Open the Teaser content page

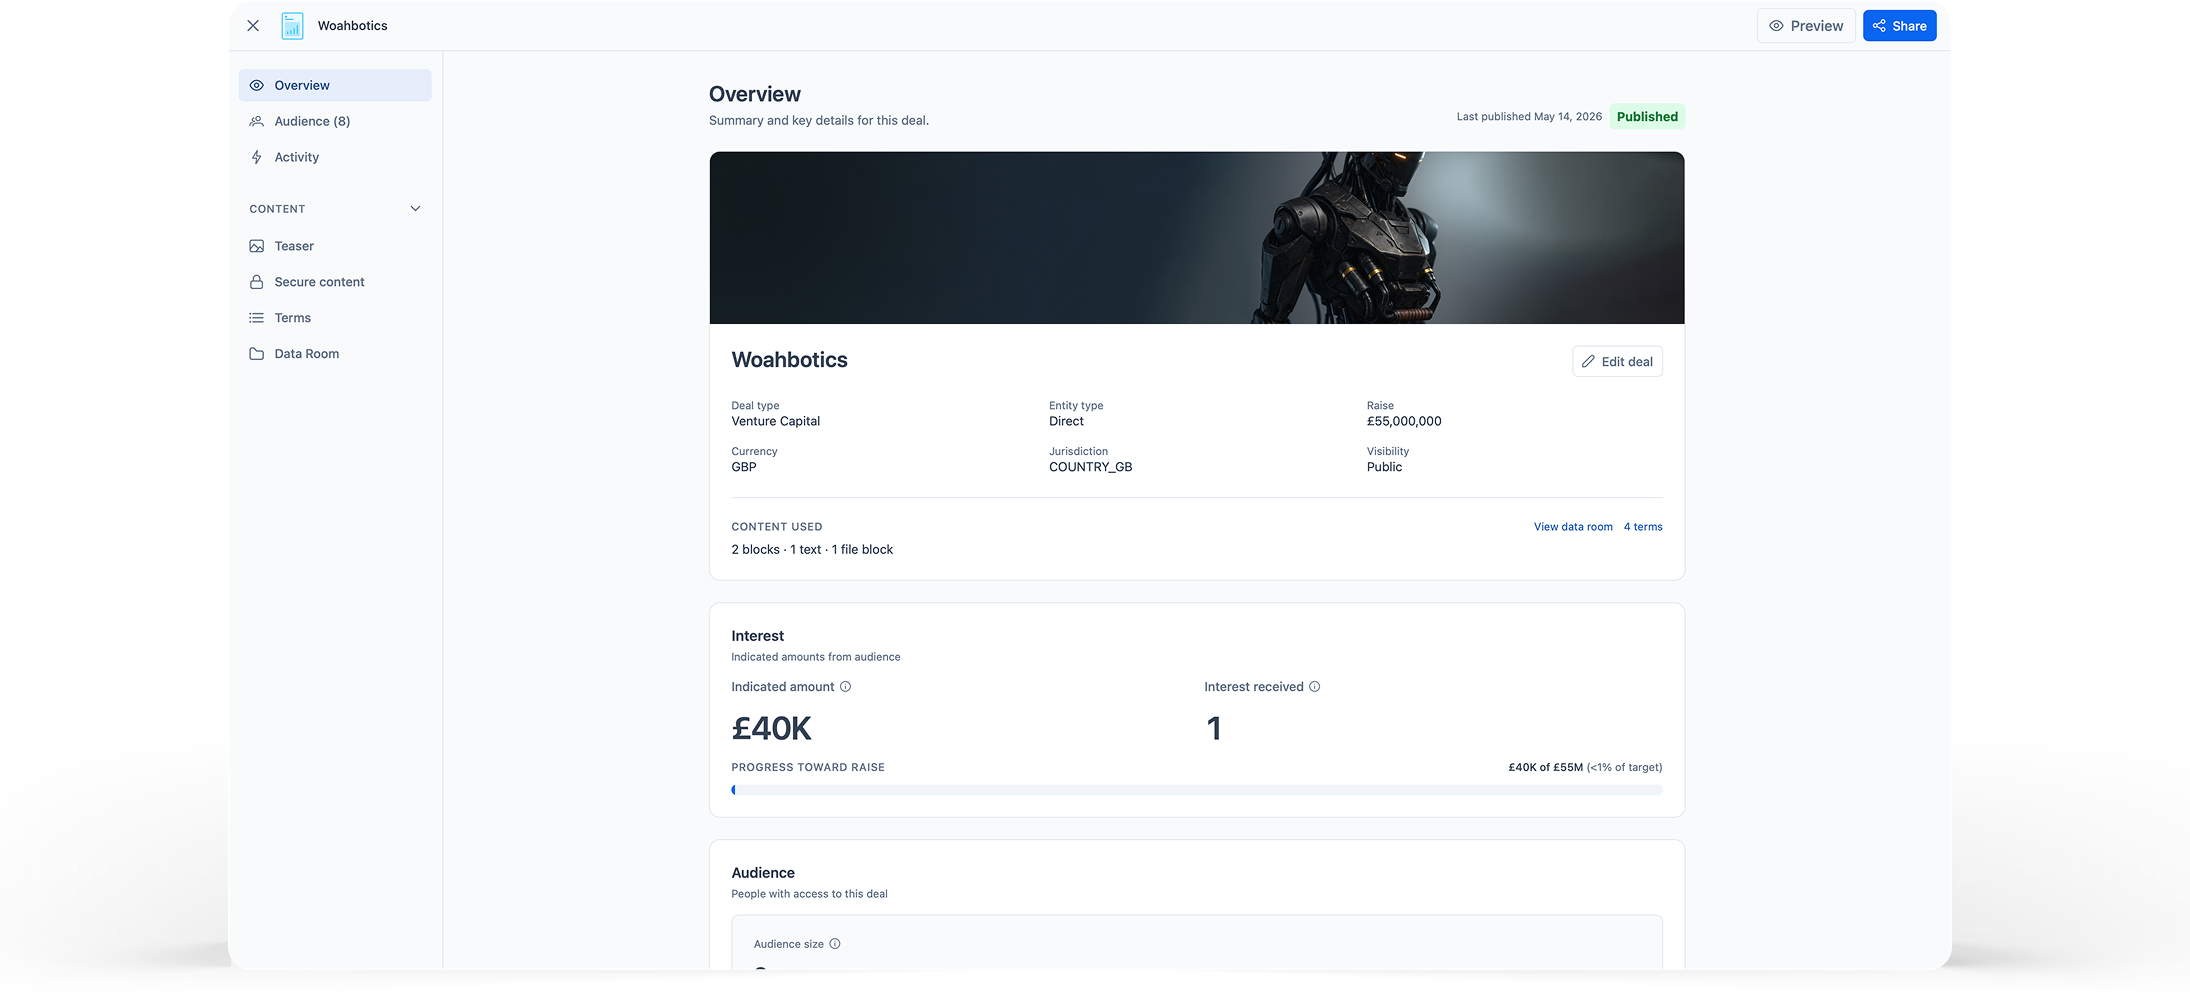tap(335, 246)
